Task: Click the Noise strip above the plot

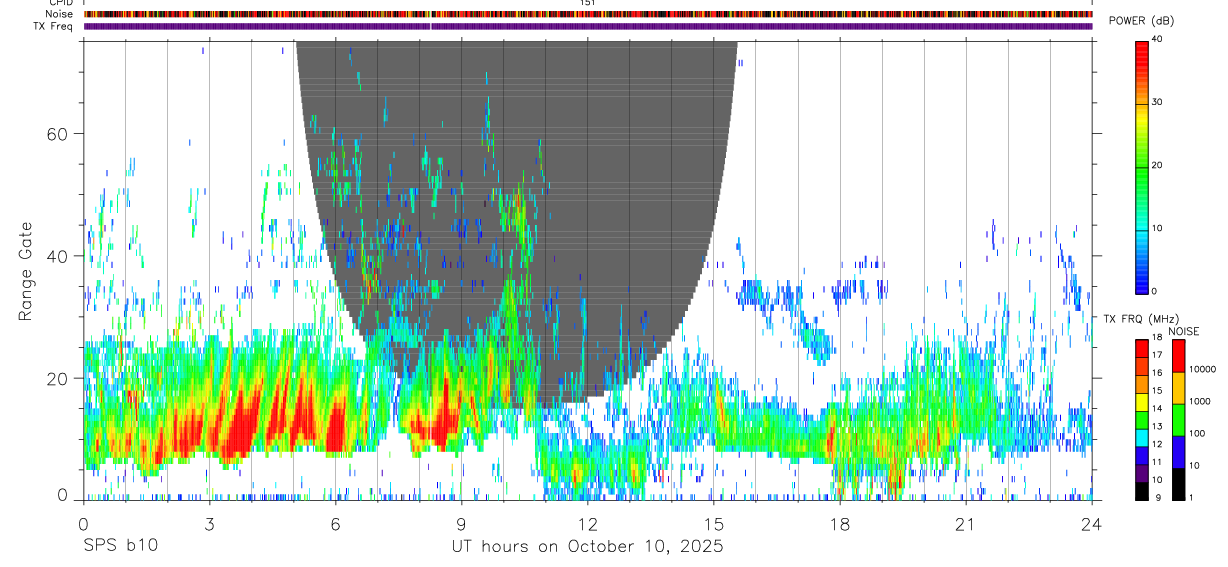Action: coord(588,14)
